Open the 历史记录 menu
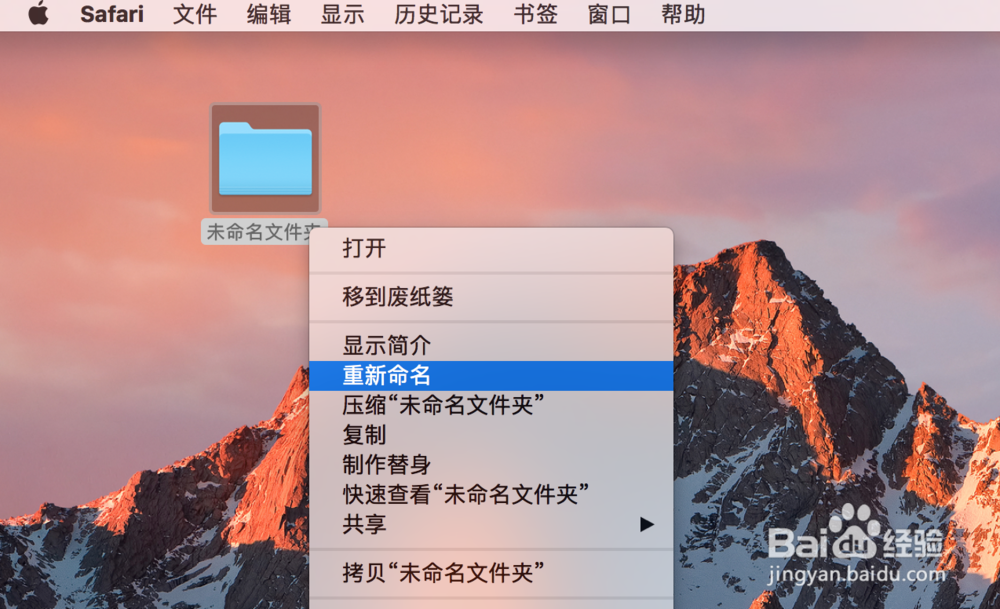1000x609 pixels. coord(439,14)
